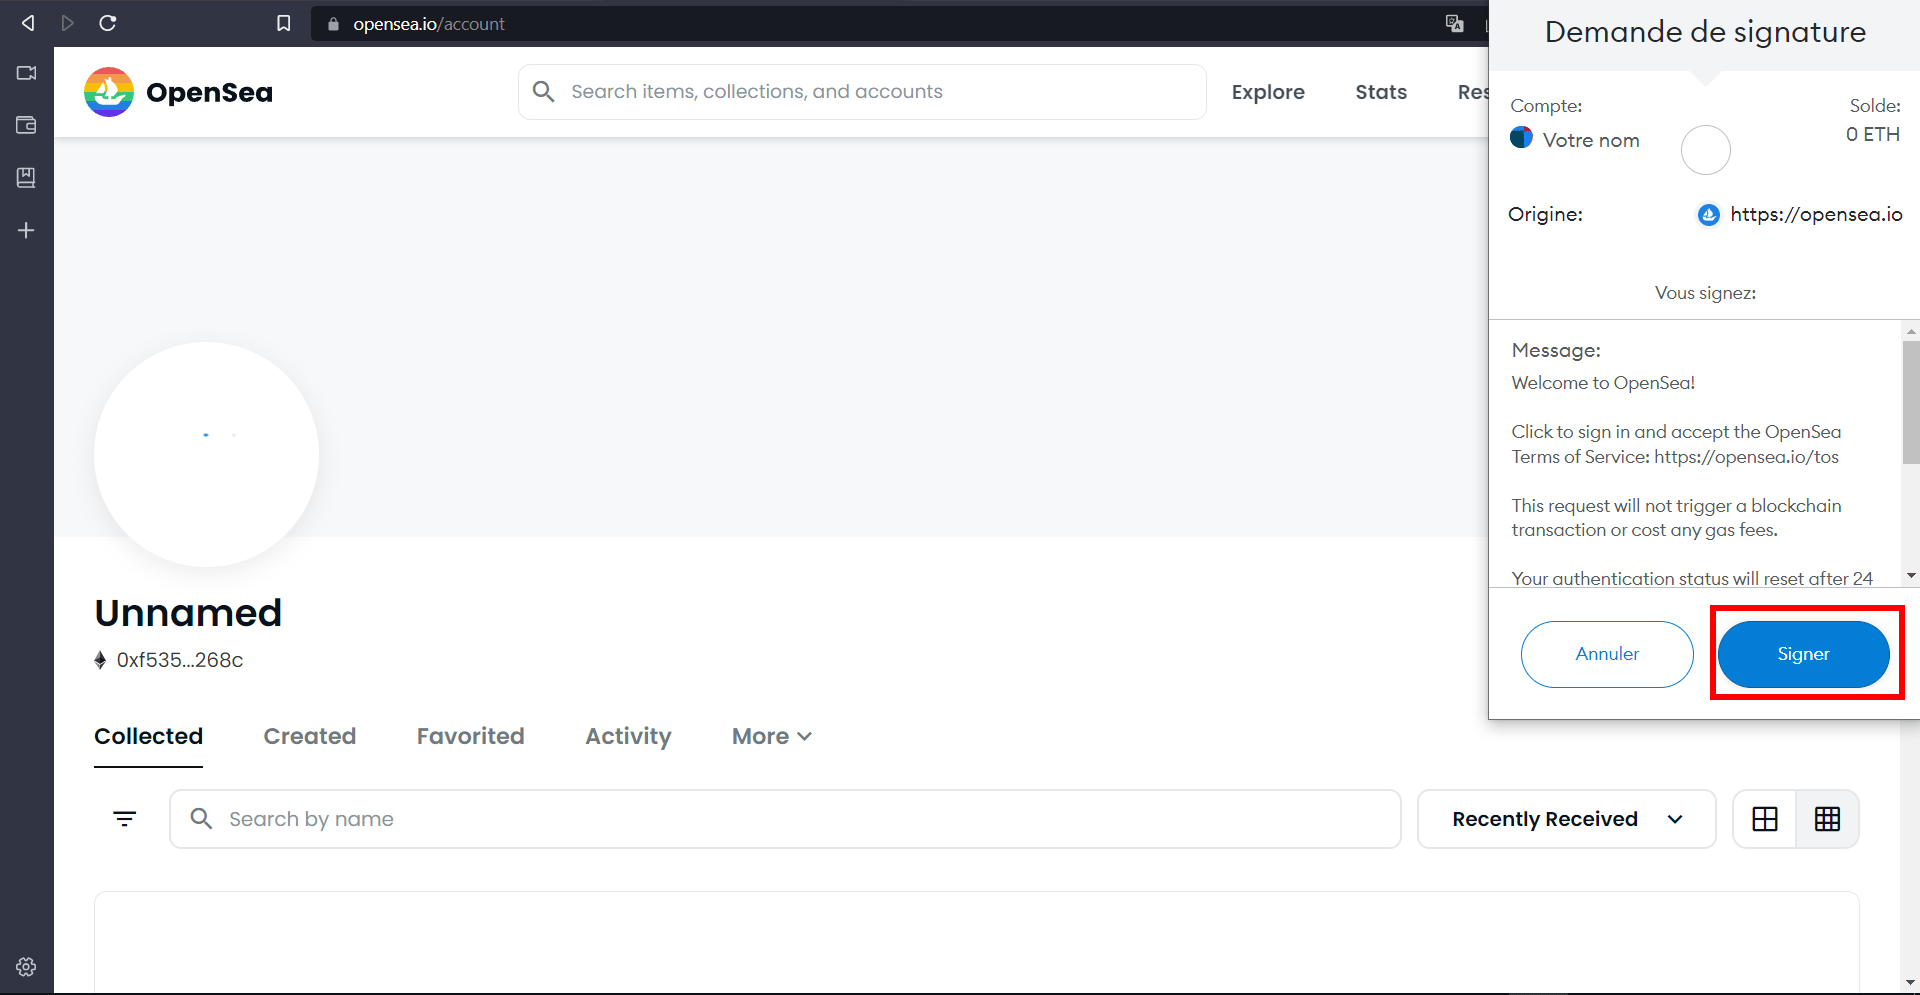Copy wallet address 0xf535...268c

[x=180, y=660]
